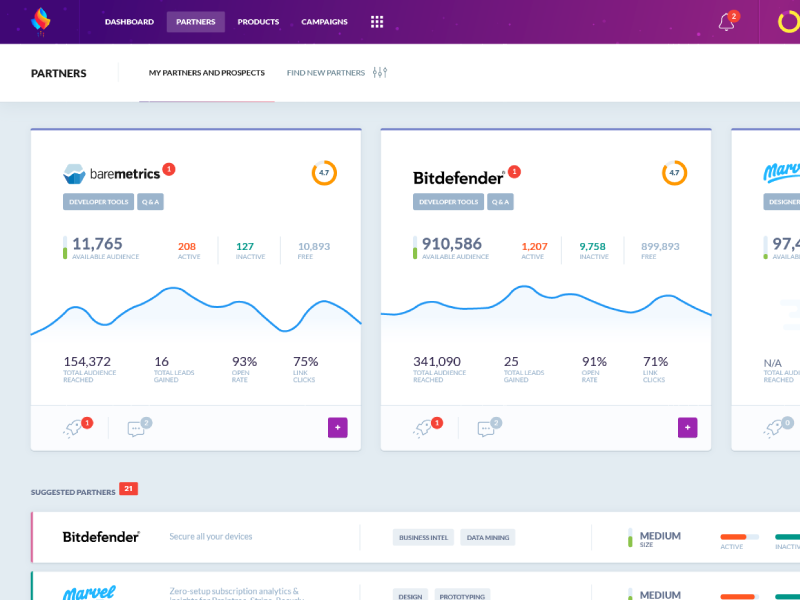This screenshot has width=800, height=600.
Task: Click the Bitdefender card available audience level bar
Action: [x=415, y=247]
